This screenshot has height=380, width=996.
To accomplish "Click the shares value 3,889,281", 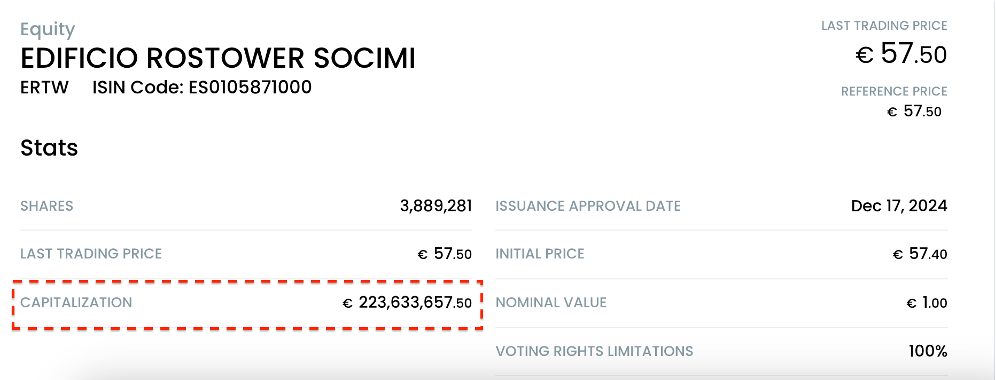I will (x=436, y=206).
